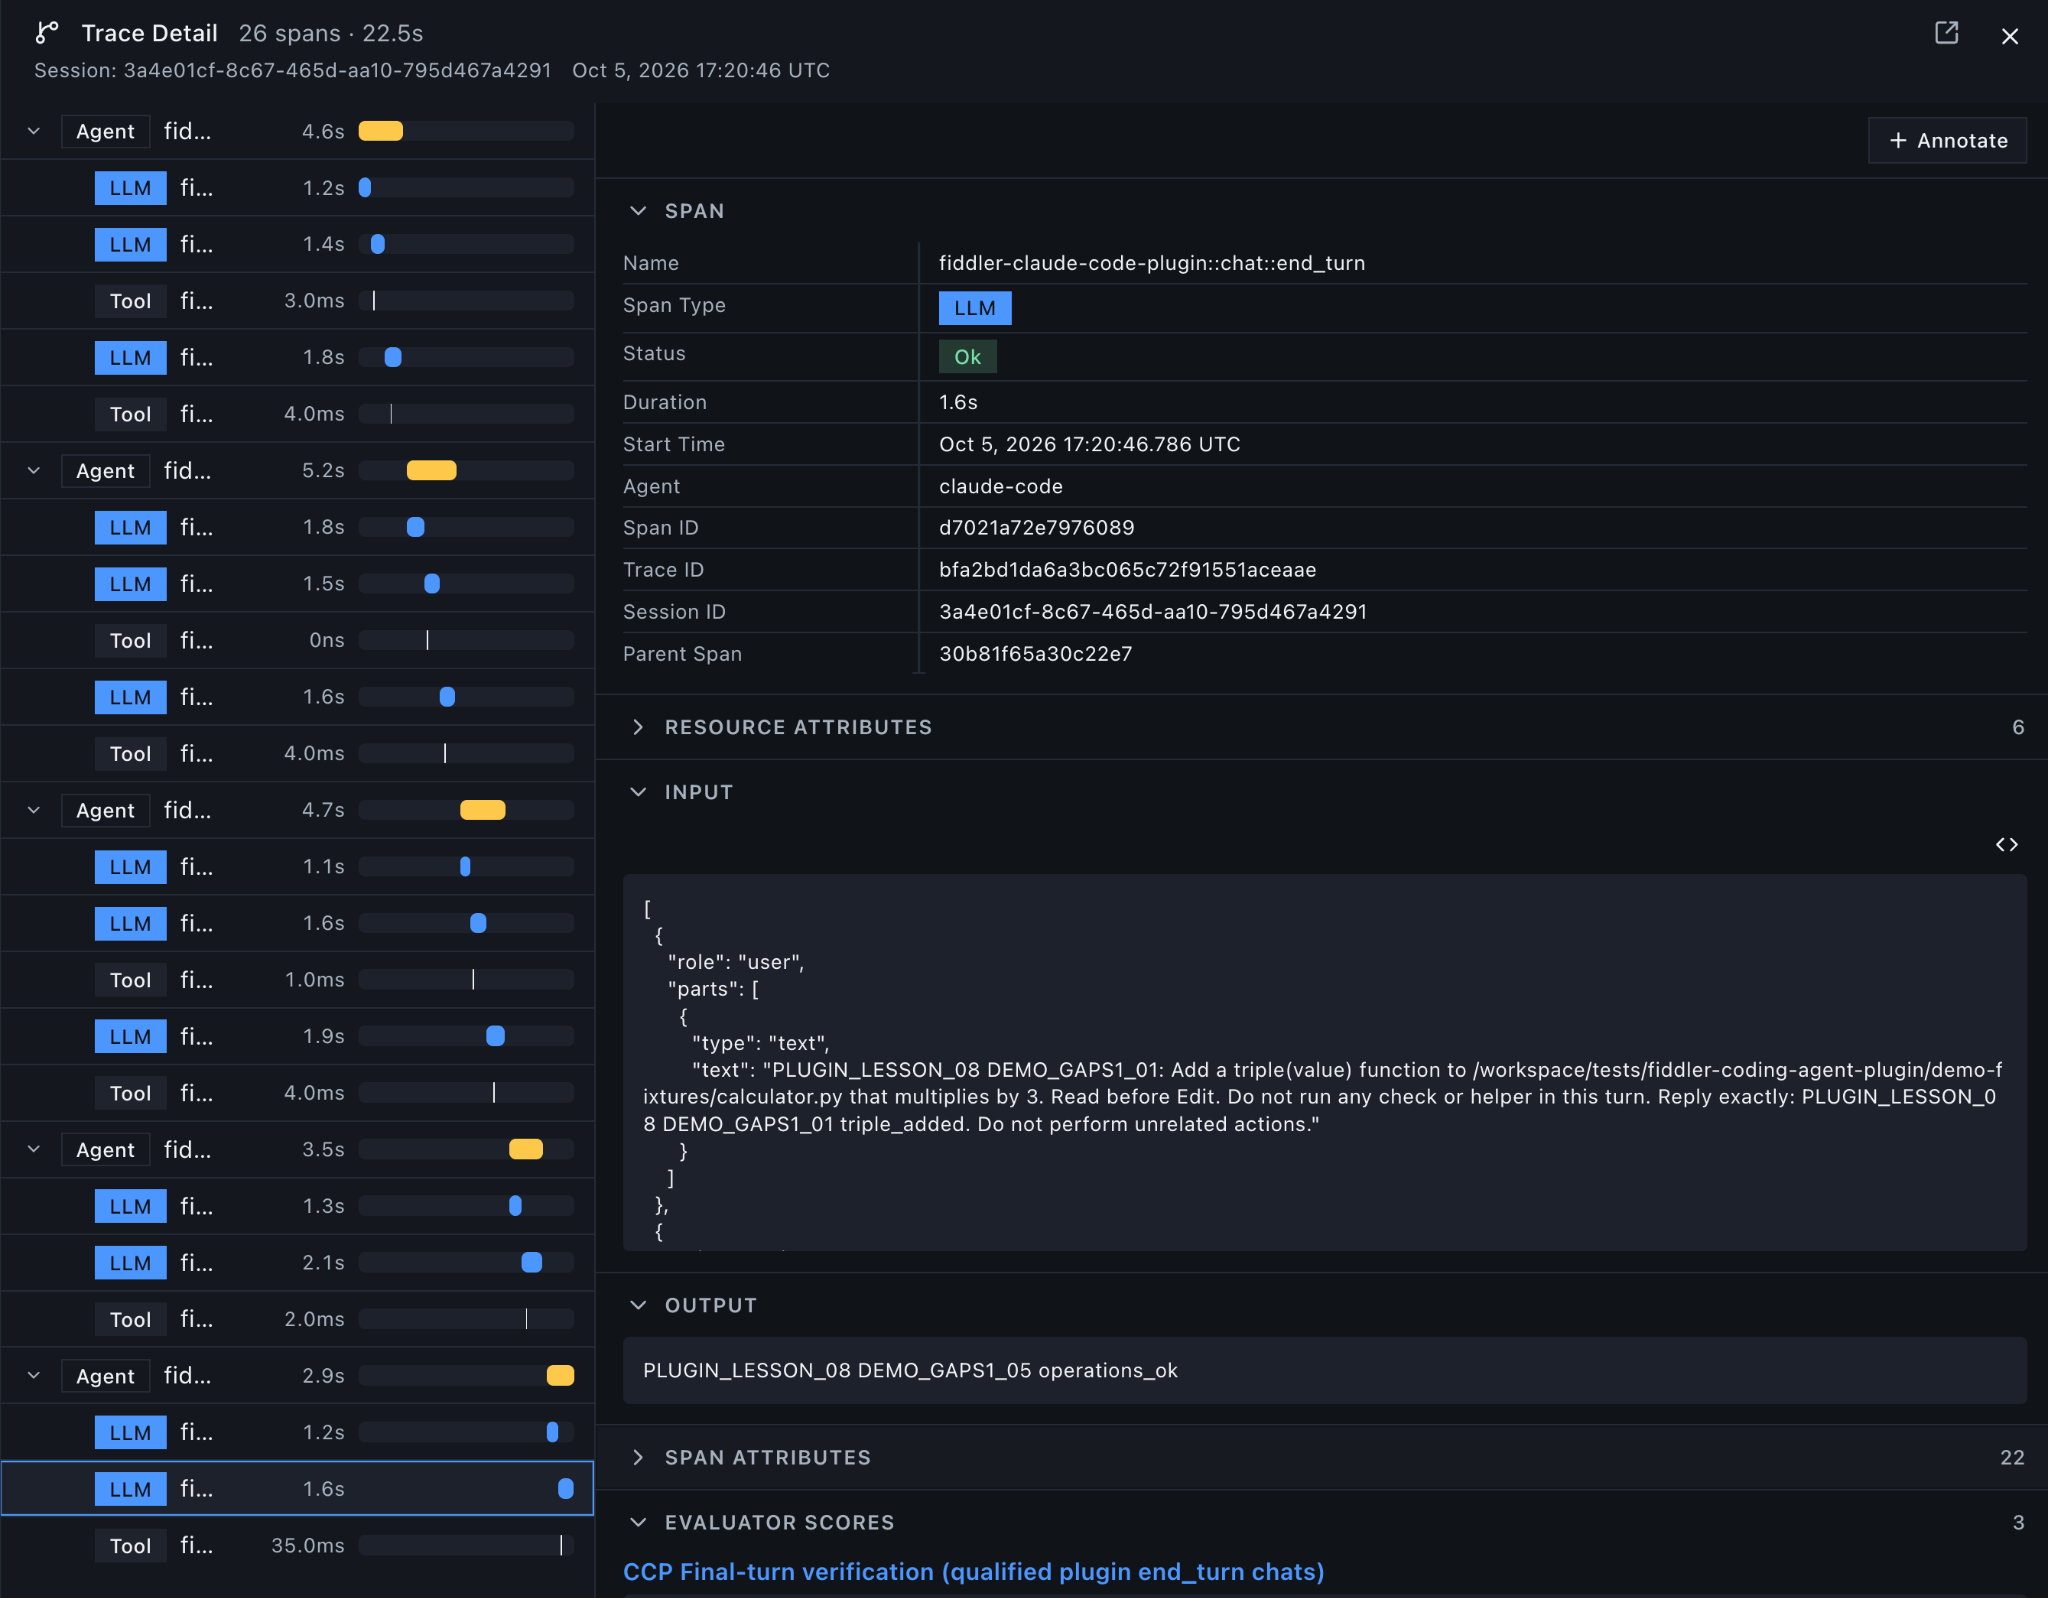Click the span name fiddler-claude-code-plugin::chat::end_turn

click(1151, 262)
